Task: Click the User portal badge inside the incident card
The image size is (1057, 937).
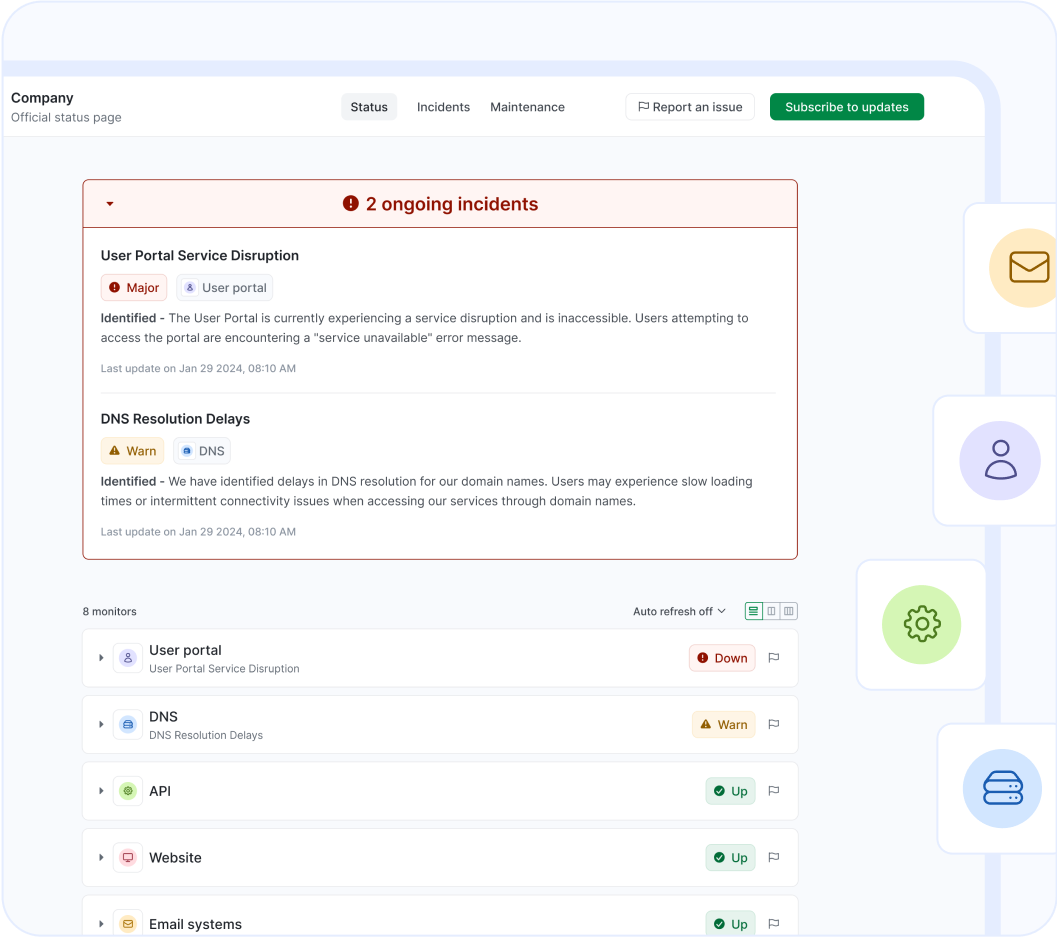Action: pos(224,287)
